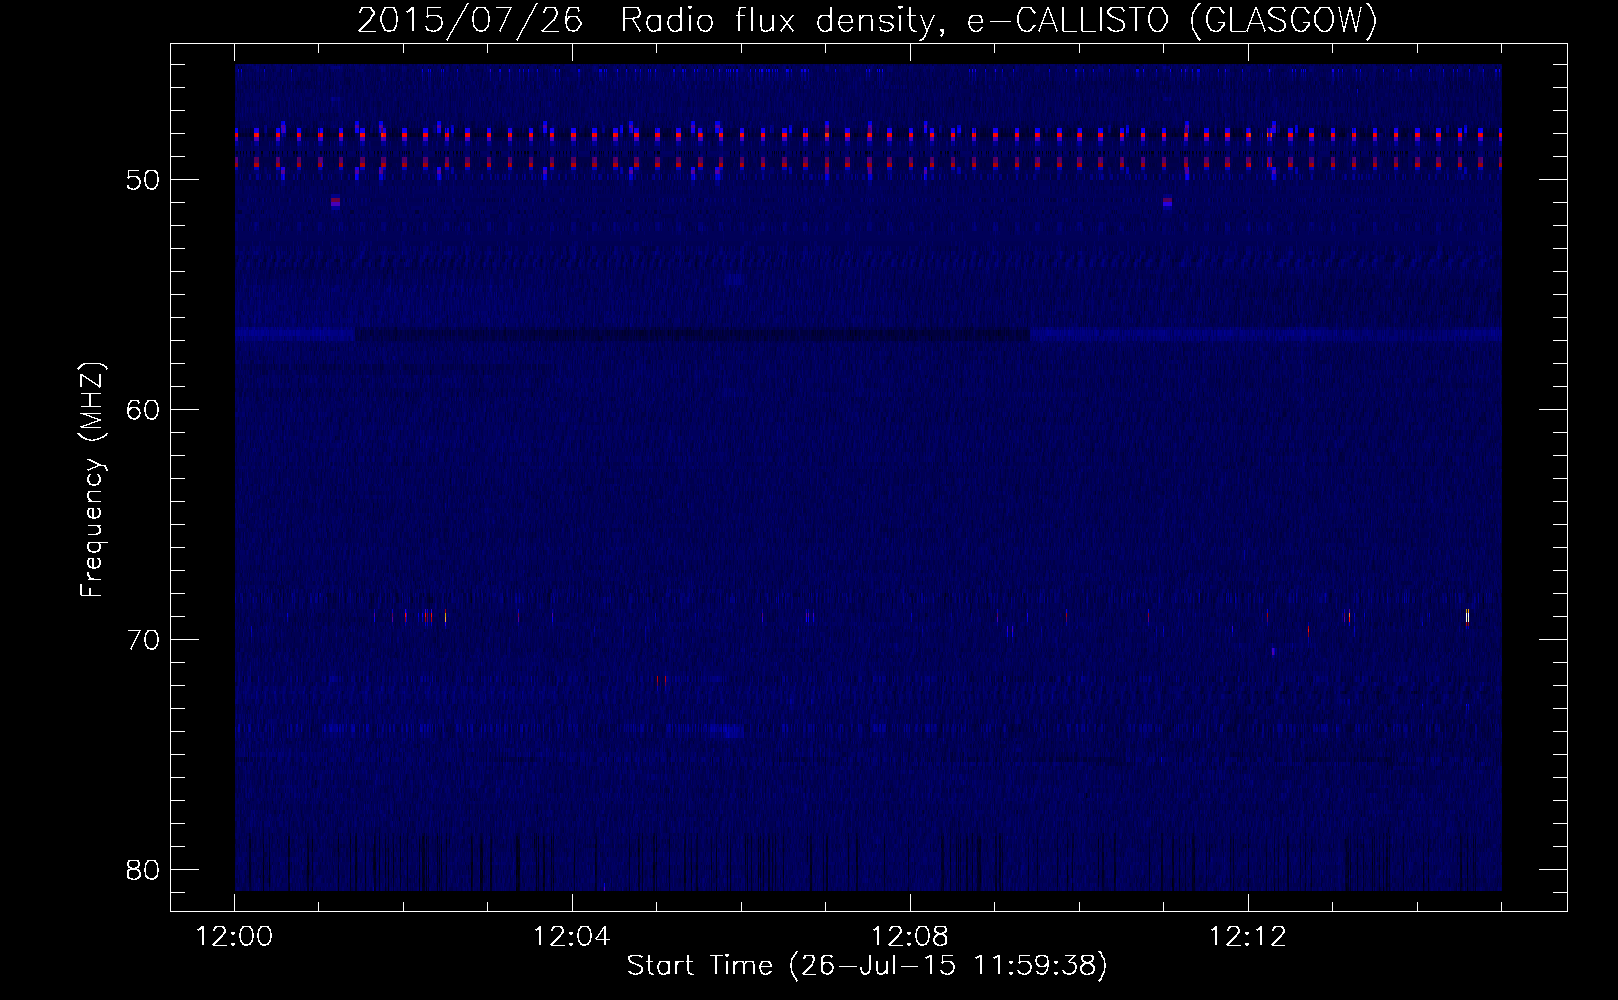Select the '12:08' time tick label
The image size is (1618, 1000).
tap(910, 937)
